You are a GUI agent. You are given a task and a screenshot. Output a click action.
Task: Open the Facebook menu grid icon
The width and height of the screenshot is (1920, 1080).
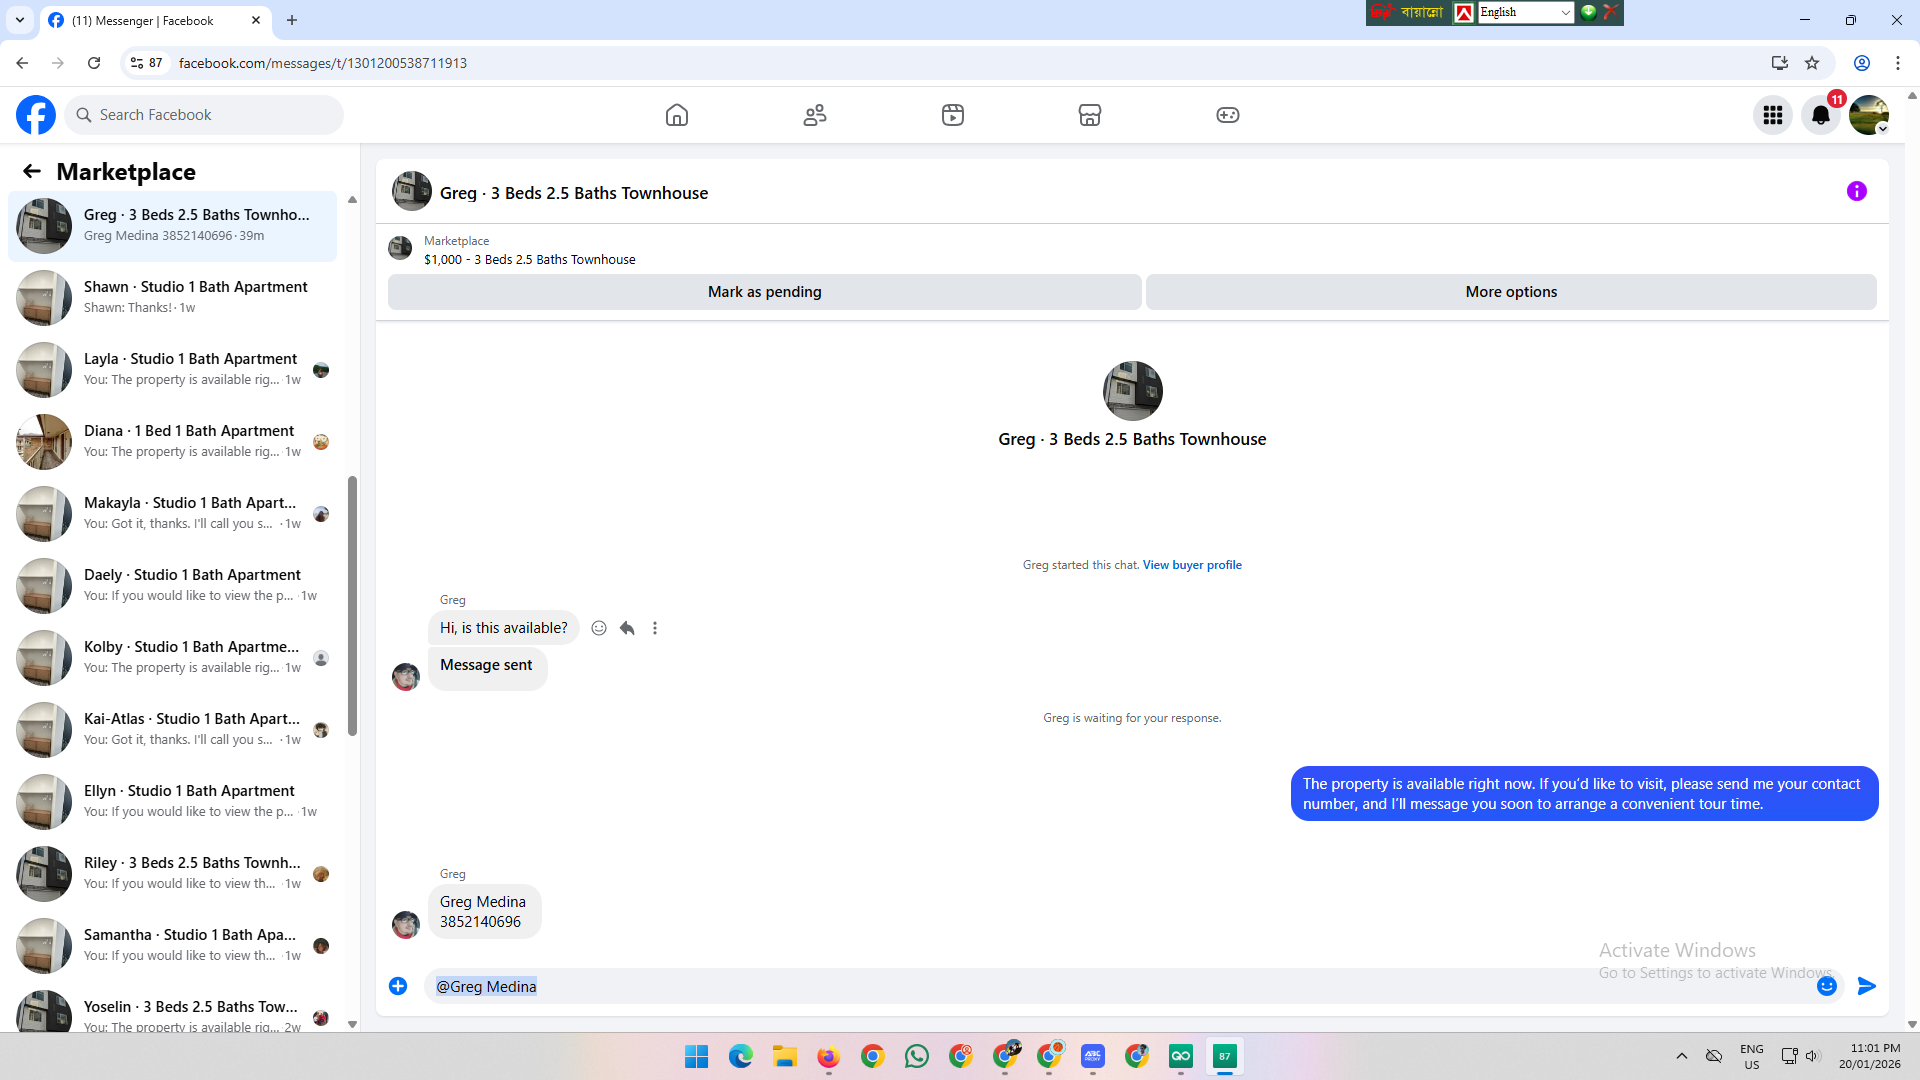point(1773,115)
